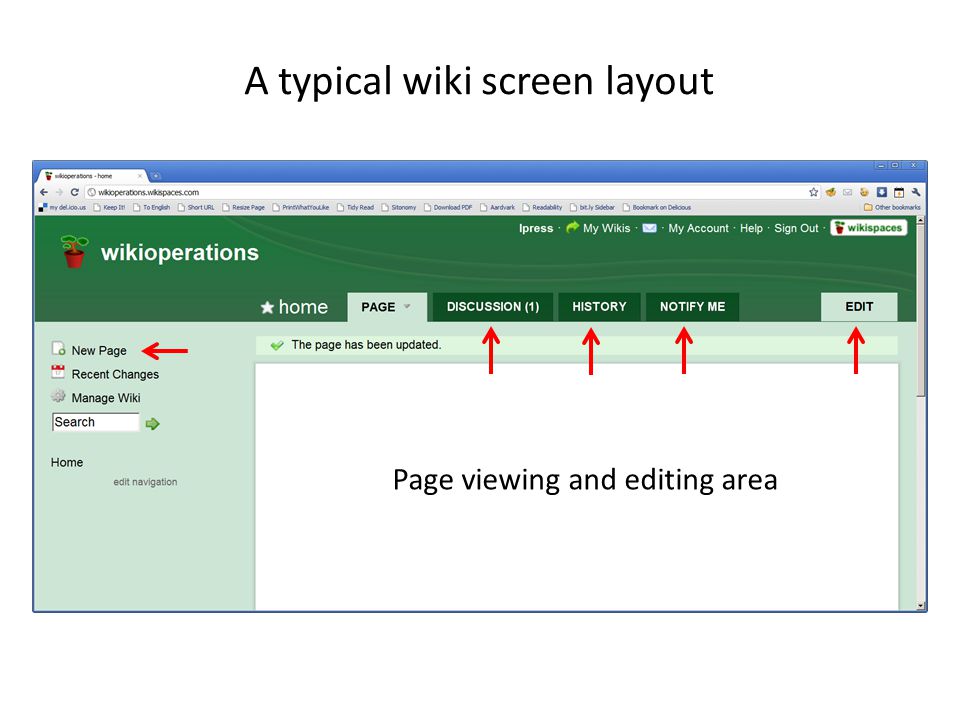Click the EDIT button
The height and width of the screenshot is (720, 960).
click(859, 307)
